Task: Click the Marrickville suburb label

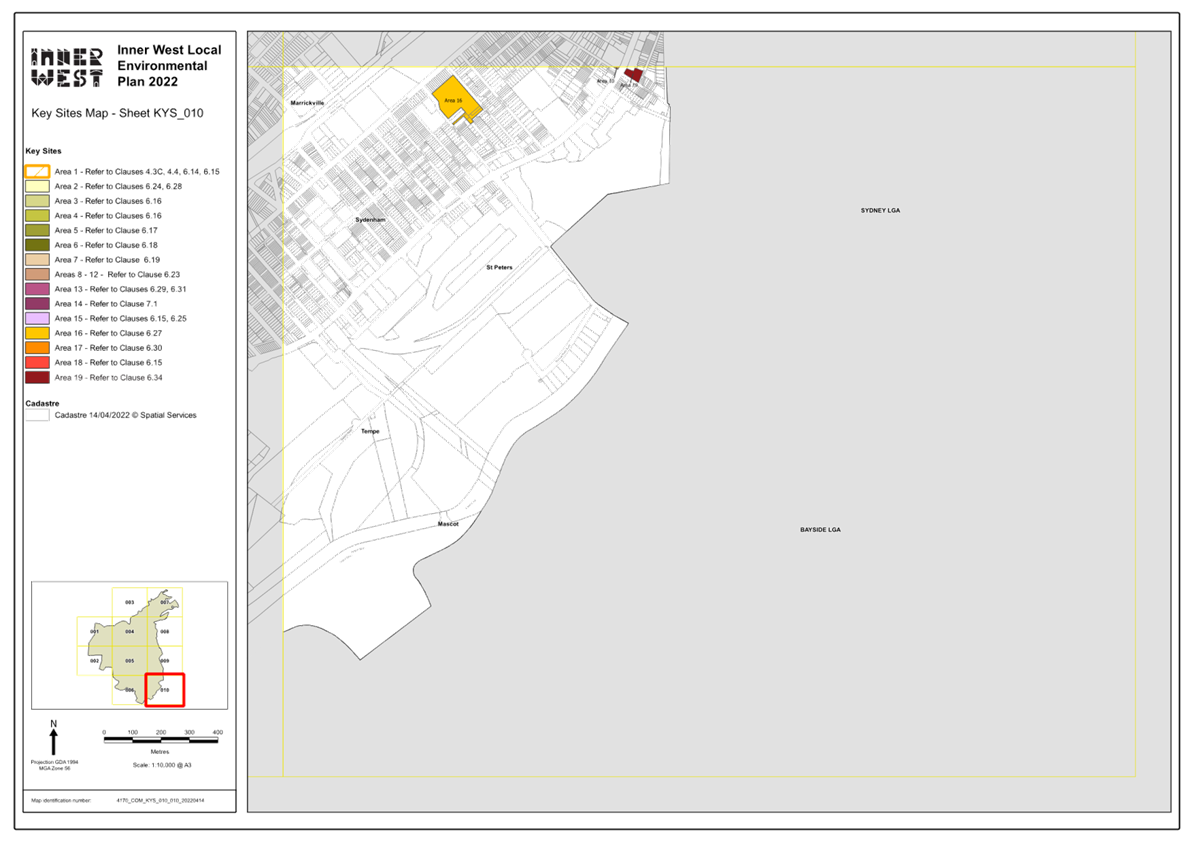Action: [306, 102]
